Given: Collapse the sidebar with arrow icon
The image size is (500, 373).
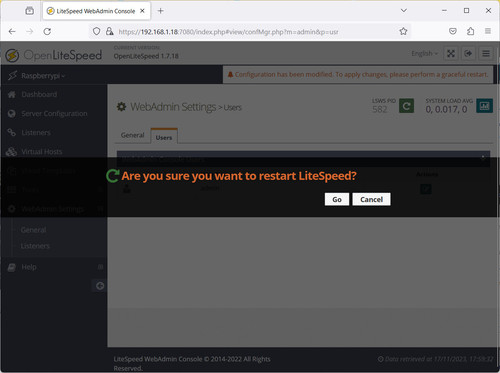Looking at the screenshot, I should (x=100, y=286).
